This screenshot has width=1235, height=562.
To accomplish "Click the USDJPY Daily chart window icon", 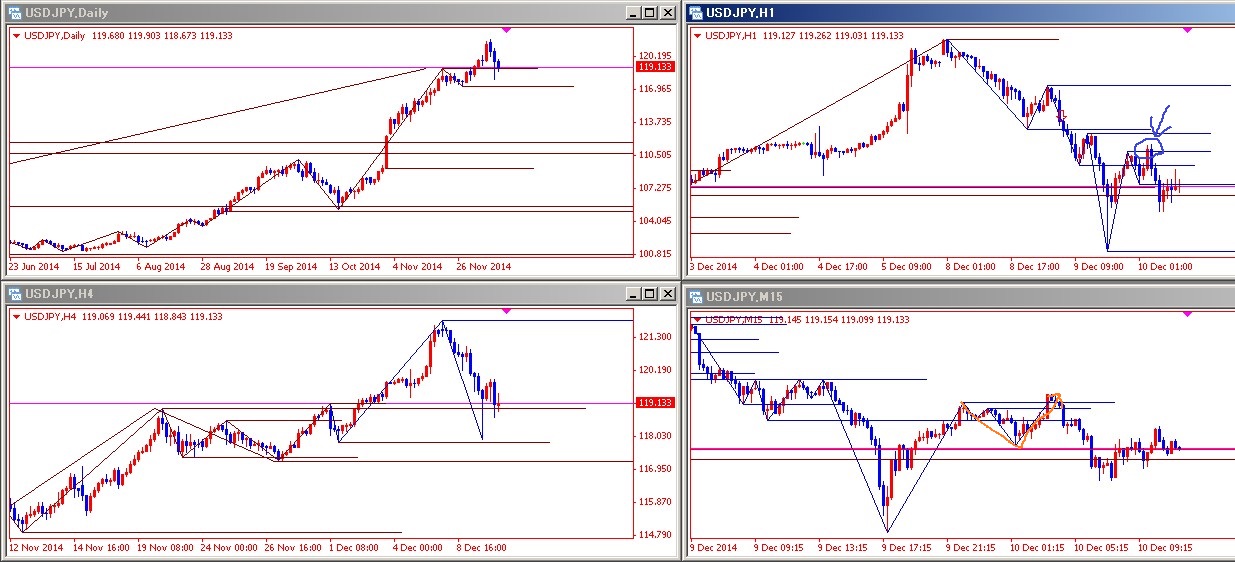I will [x=12, y=13].
